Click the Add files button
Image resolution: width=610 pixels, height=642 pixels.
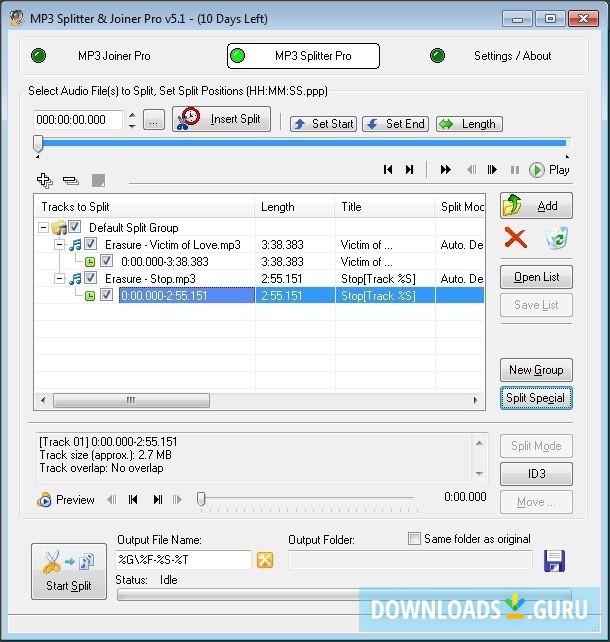536,206
